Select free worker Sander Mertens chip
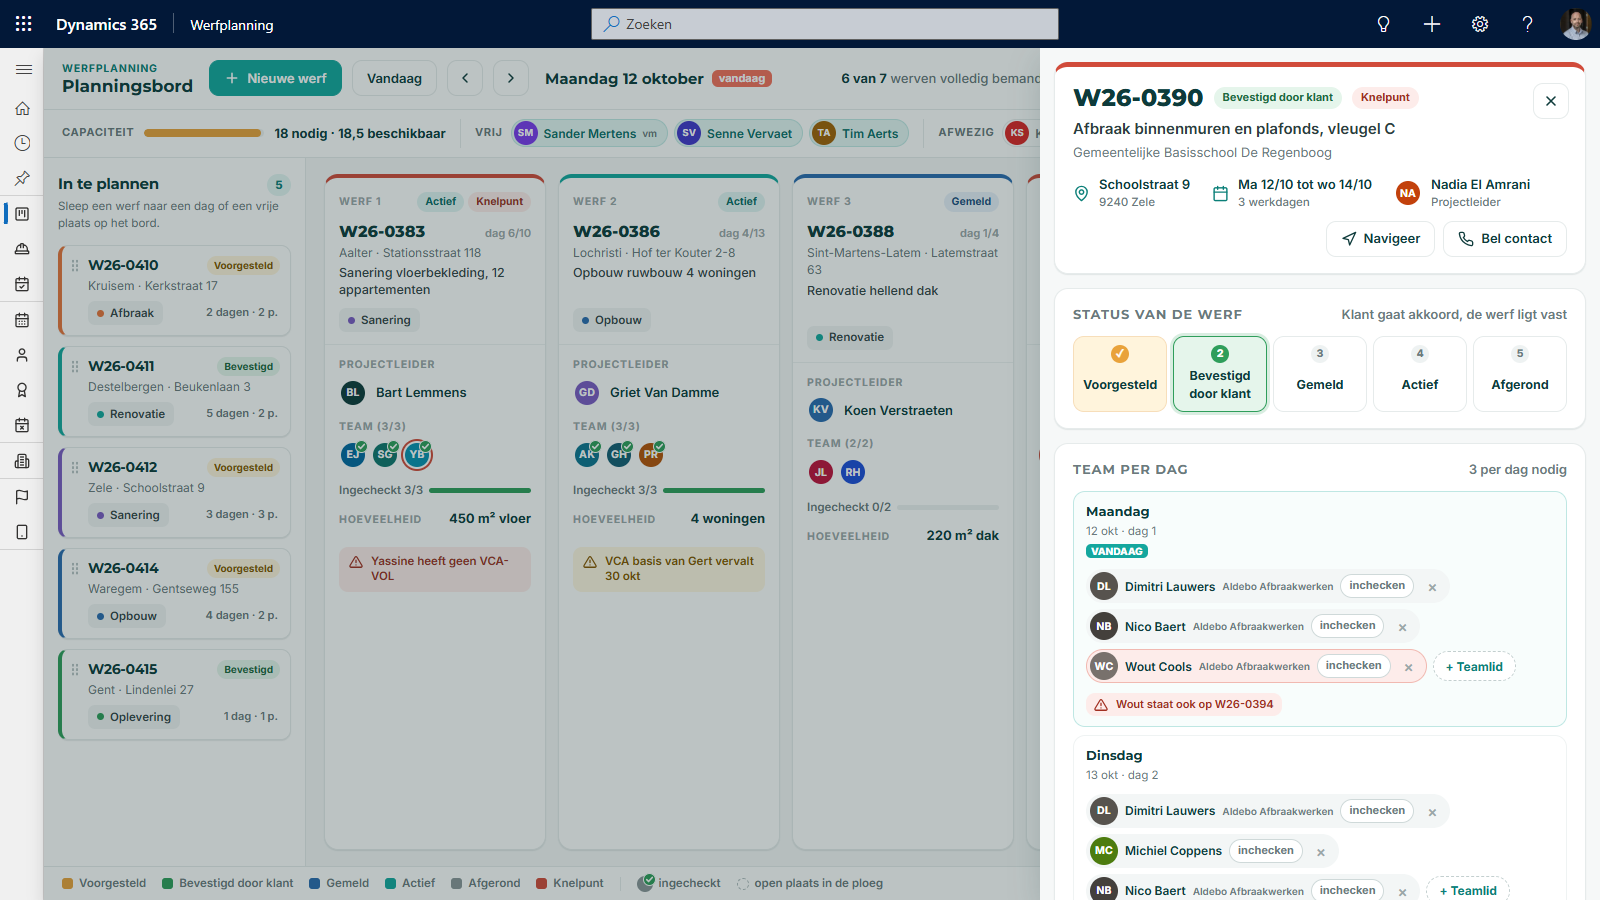Image resolution: width=1600 pixels, height=900 pixels. click(x=589, y=133)
